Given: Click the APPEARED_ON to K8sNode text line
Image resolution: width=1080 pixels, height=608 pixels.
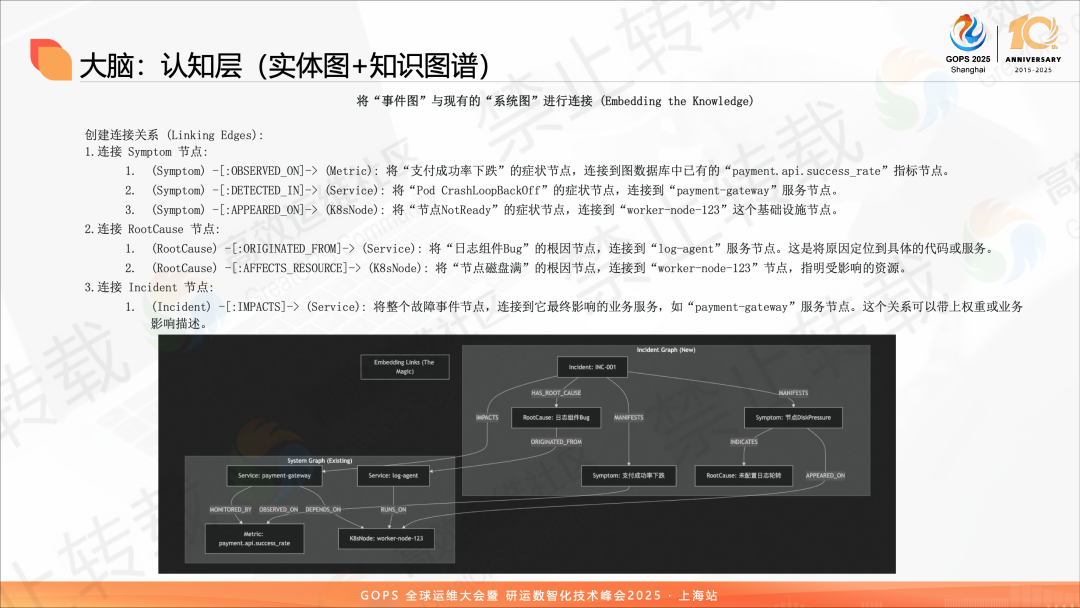Looking at the screenshot, I should click(482, 209).
